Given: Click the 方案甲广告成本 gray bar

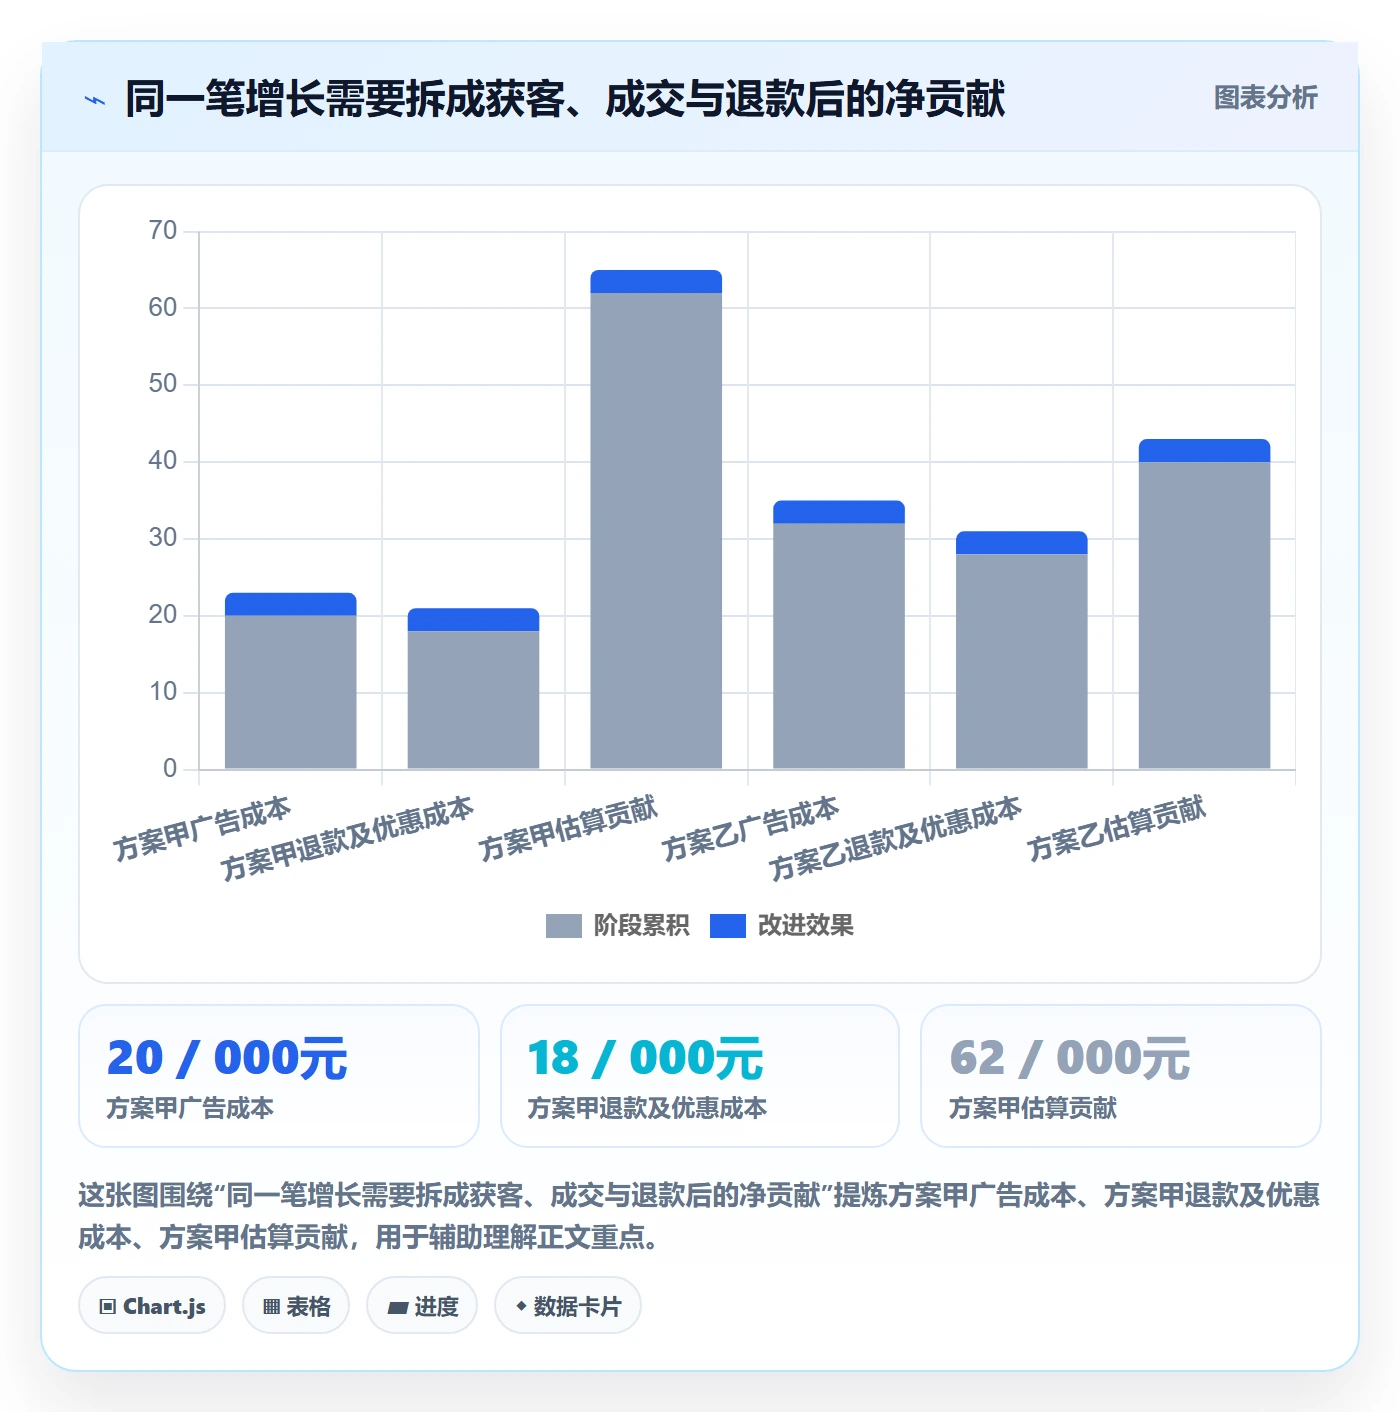Looking at the screenshot, I should click(291, 692).
